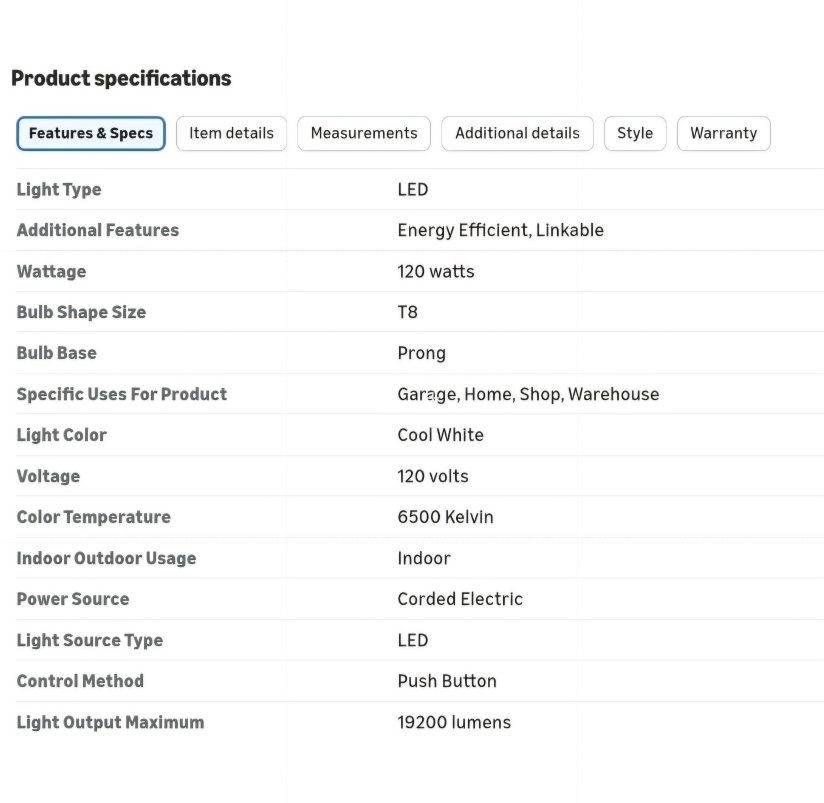Click the Indoor Outdoor Usage label
Screen dimensions: 824x803
(x=106, y=558)
